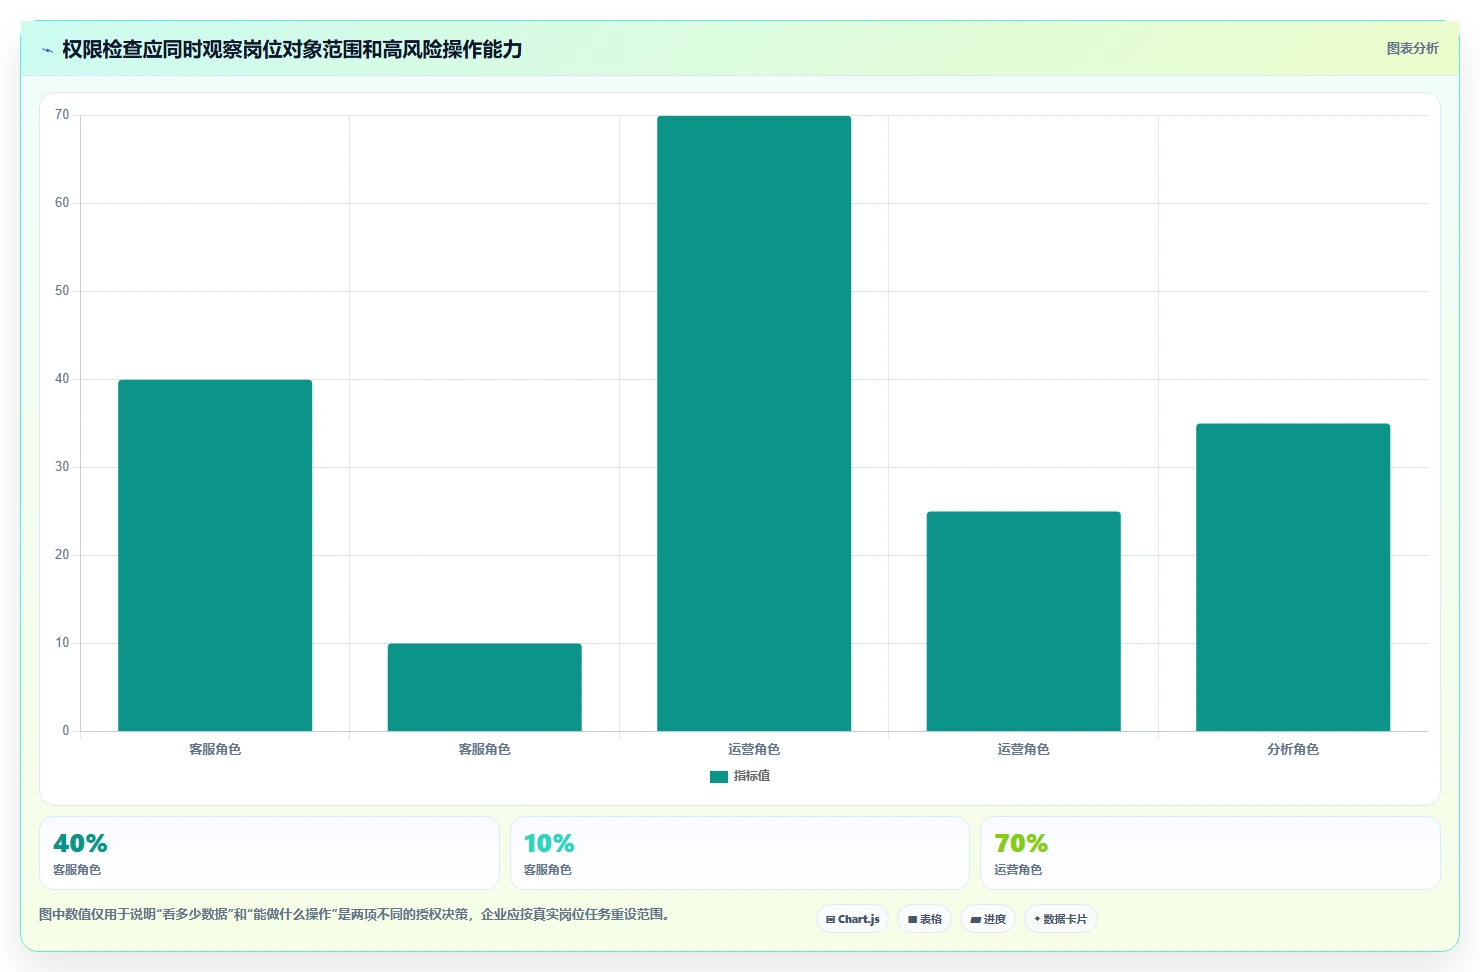This screenshot has height=972, width=1480.
Task: Click the 客服角色 caption under 10%
Action: 548,870
